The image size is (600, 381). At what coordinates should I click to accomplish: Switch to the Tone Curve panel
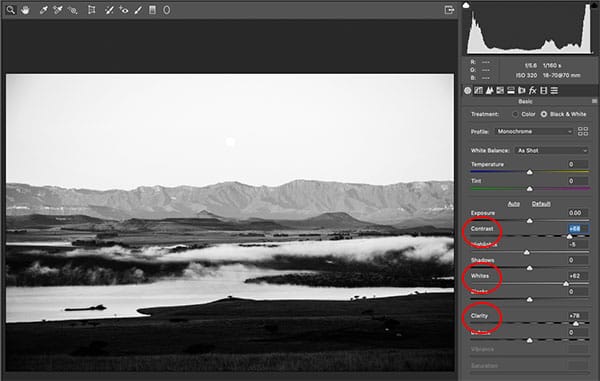tap(478, 91)
